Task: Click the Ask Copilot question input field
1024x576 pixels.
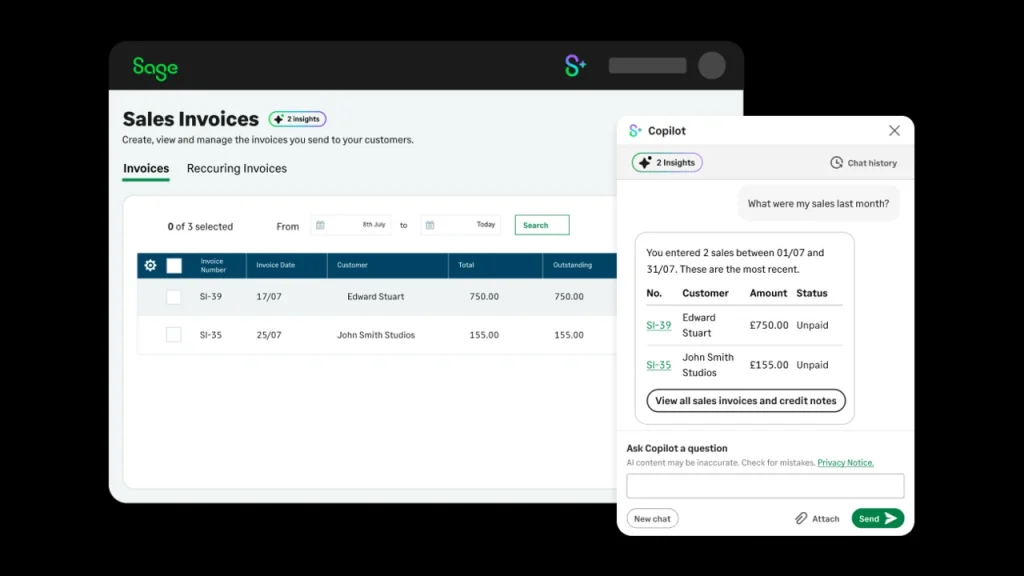Action: tap(764, 486)
